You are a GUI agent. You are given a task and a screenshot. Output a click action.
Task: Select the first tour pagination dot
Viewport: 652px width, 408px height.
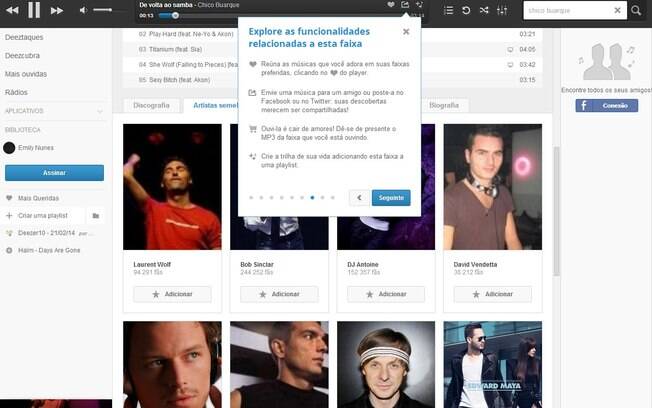tap(251, 198)
